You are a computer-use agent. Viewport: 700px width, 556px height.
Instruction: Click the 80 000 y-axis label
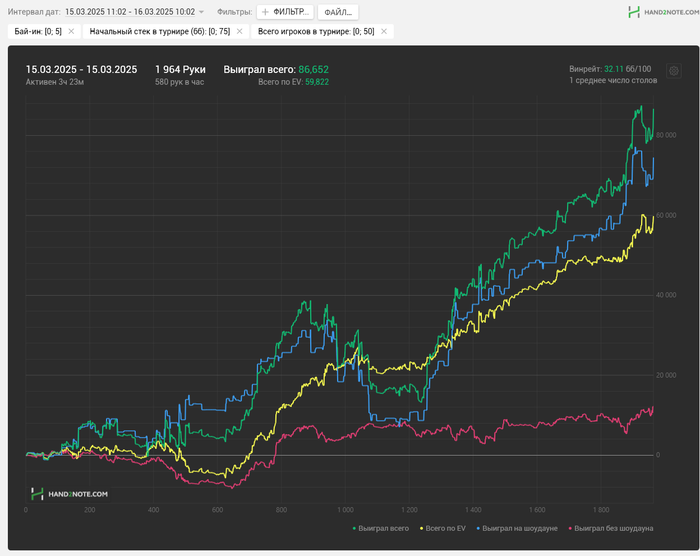click(666, 135)
